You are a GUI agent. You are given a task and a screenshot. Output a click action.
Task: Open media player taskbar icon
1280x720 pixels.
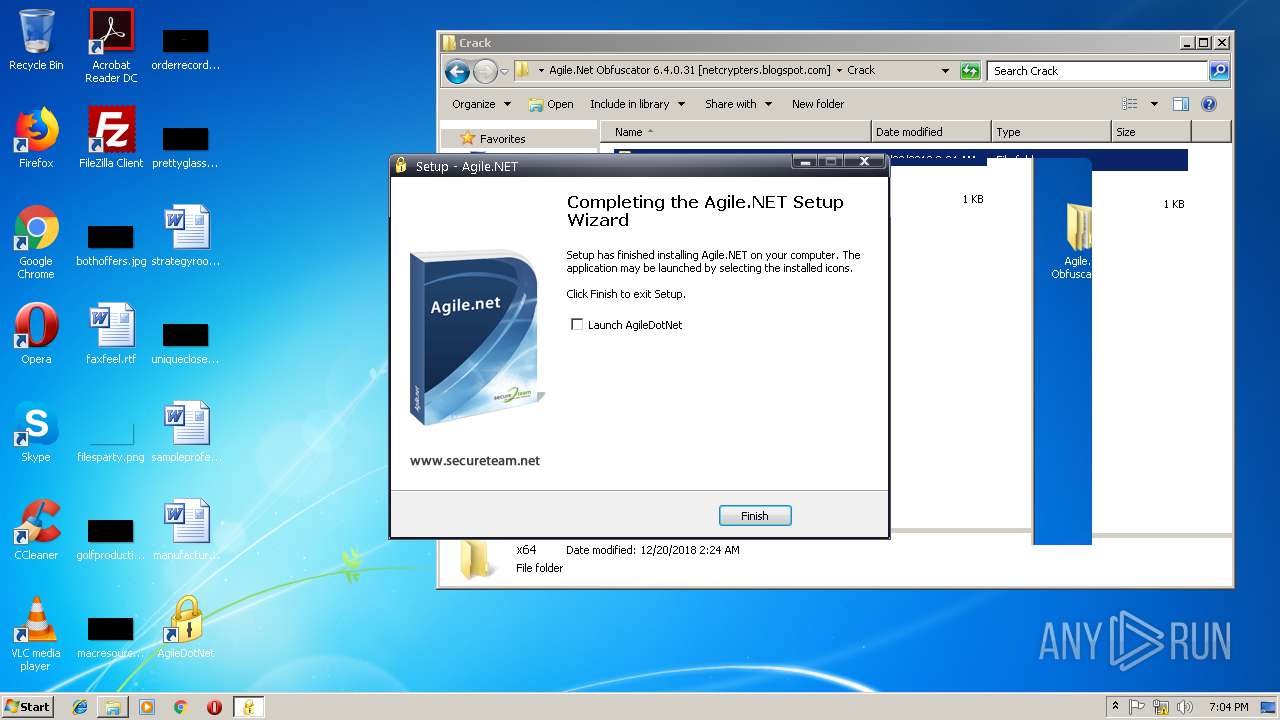(x=147, y=707)
